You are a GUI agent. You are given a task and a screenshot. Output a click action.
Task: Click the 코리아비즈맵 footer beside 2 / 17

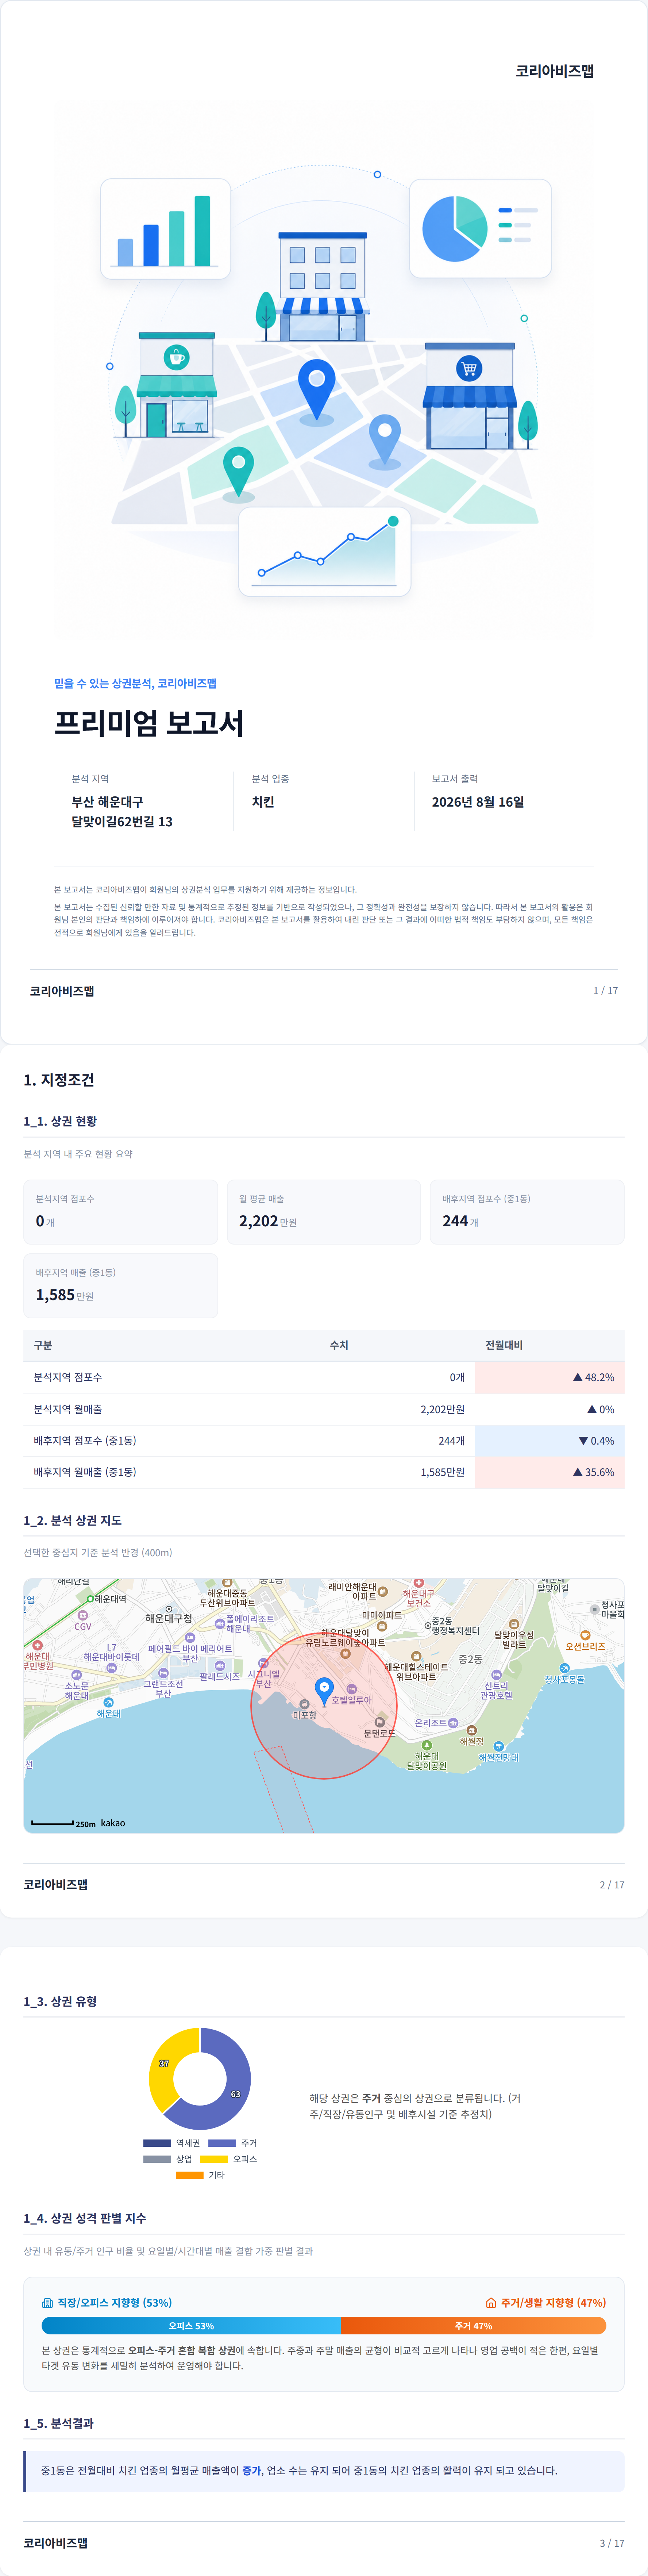point(56,1885)
